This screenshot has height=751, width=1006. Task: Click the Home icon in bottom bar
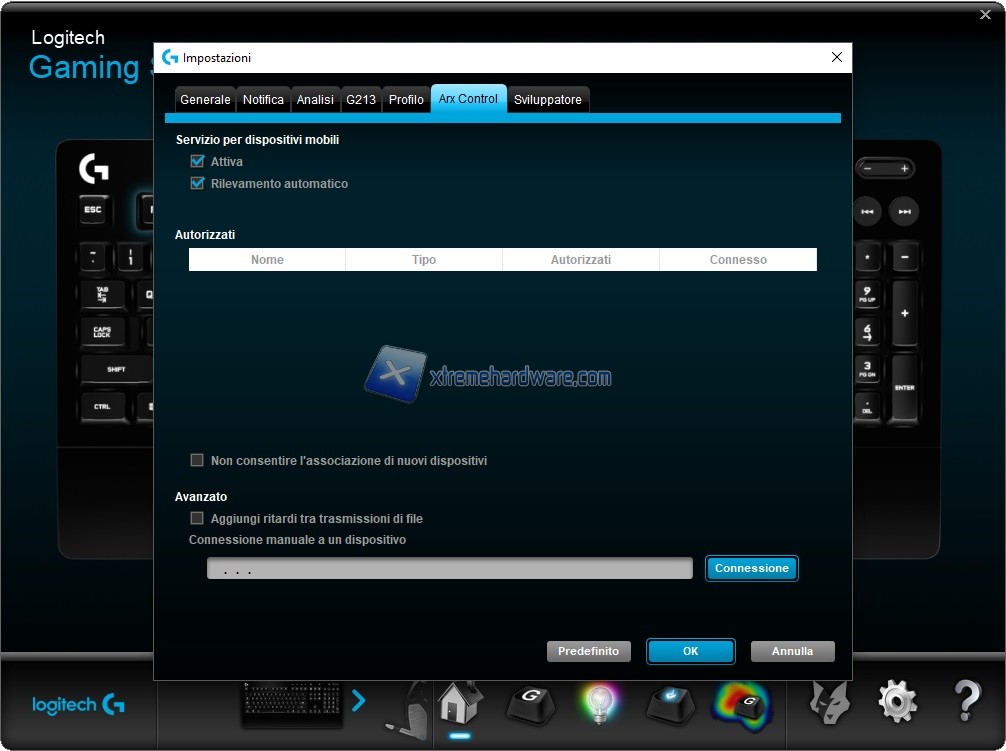(460, 703)
